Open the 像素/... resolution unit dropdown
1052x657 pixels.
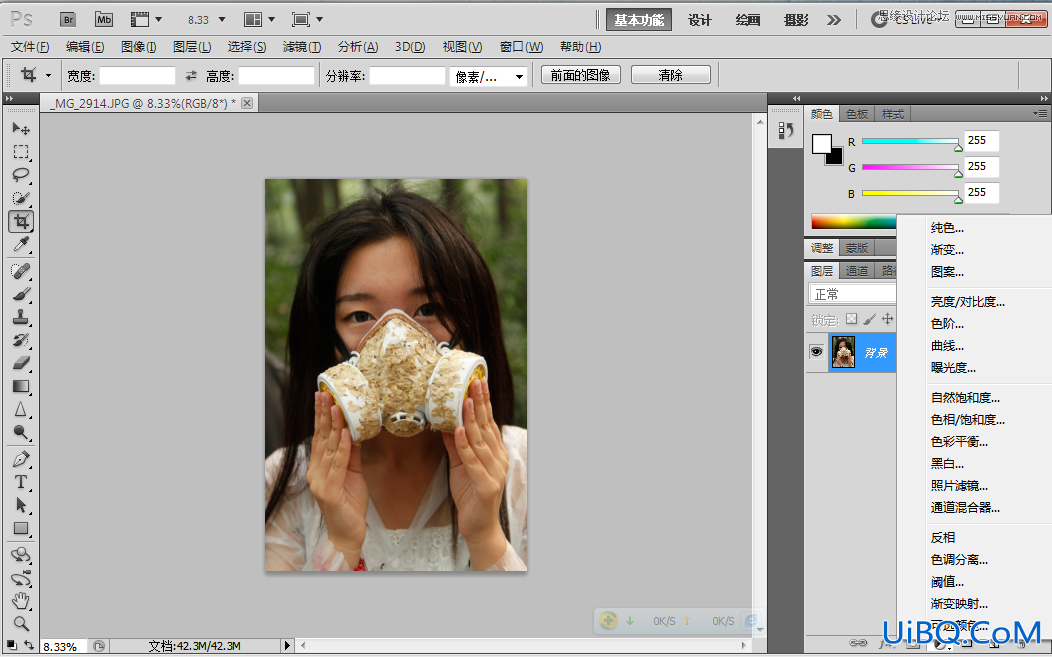[x=488, y=77]
